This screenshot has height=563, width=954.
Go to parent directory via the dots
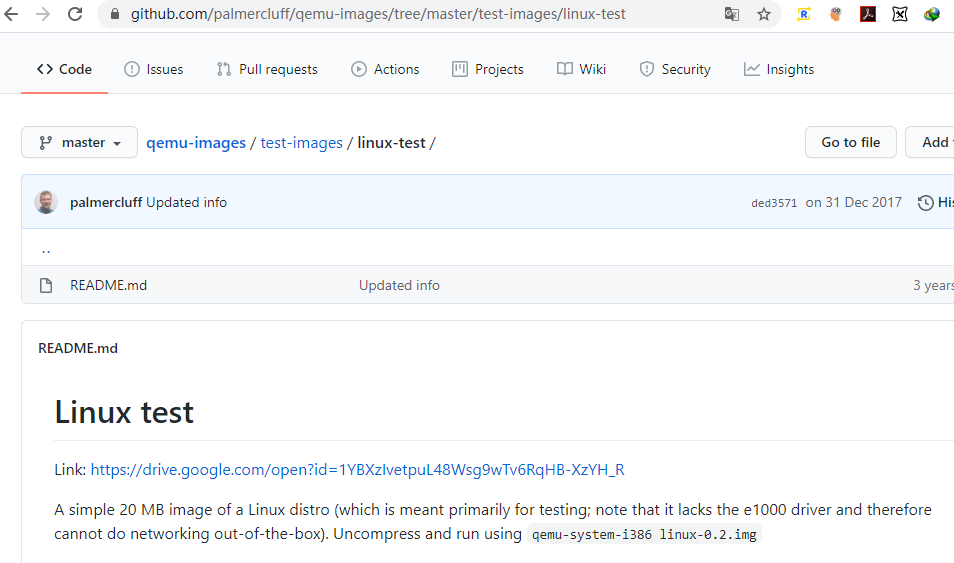tap(46, 249)
